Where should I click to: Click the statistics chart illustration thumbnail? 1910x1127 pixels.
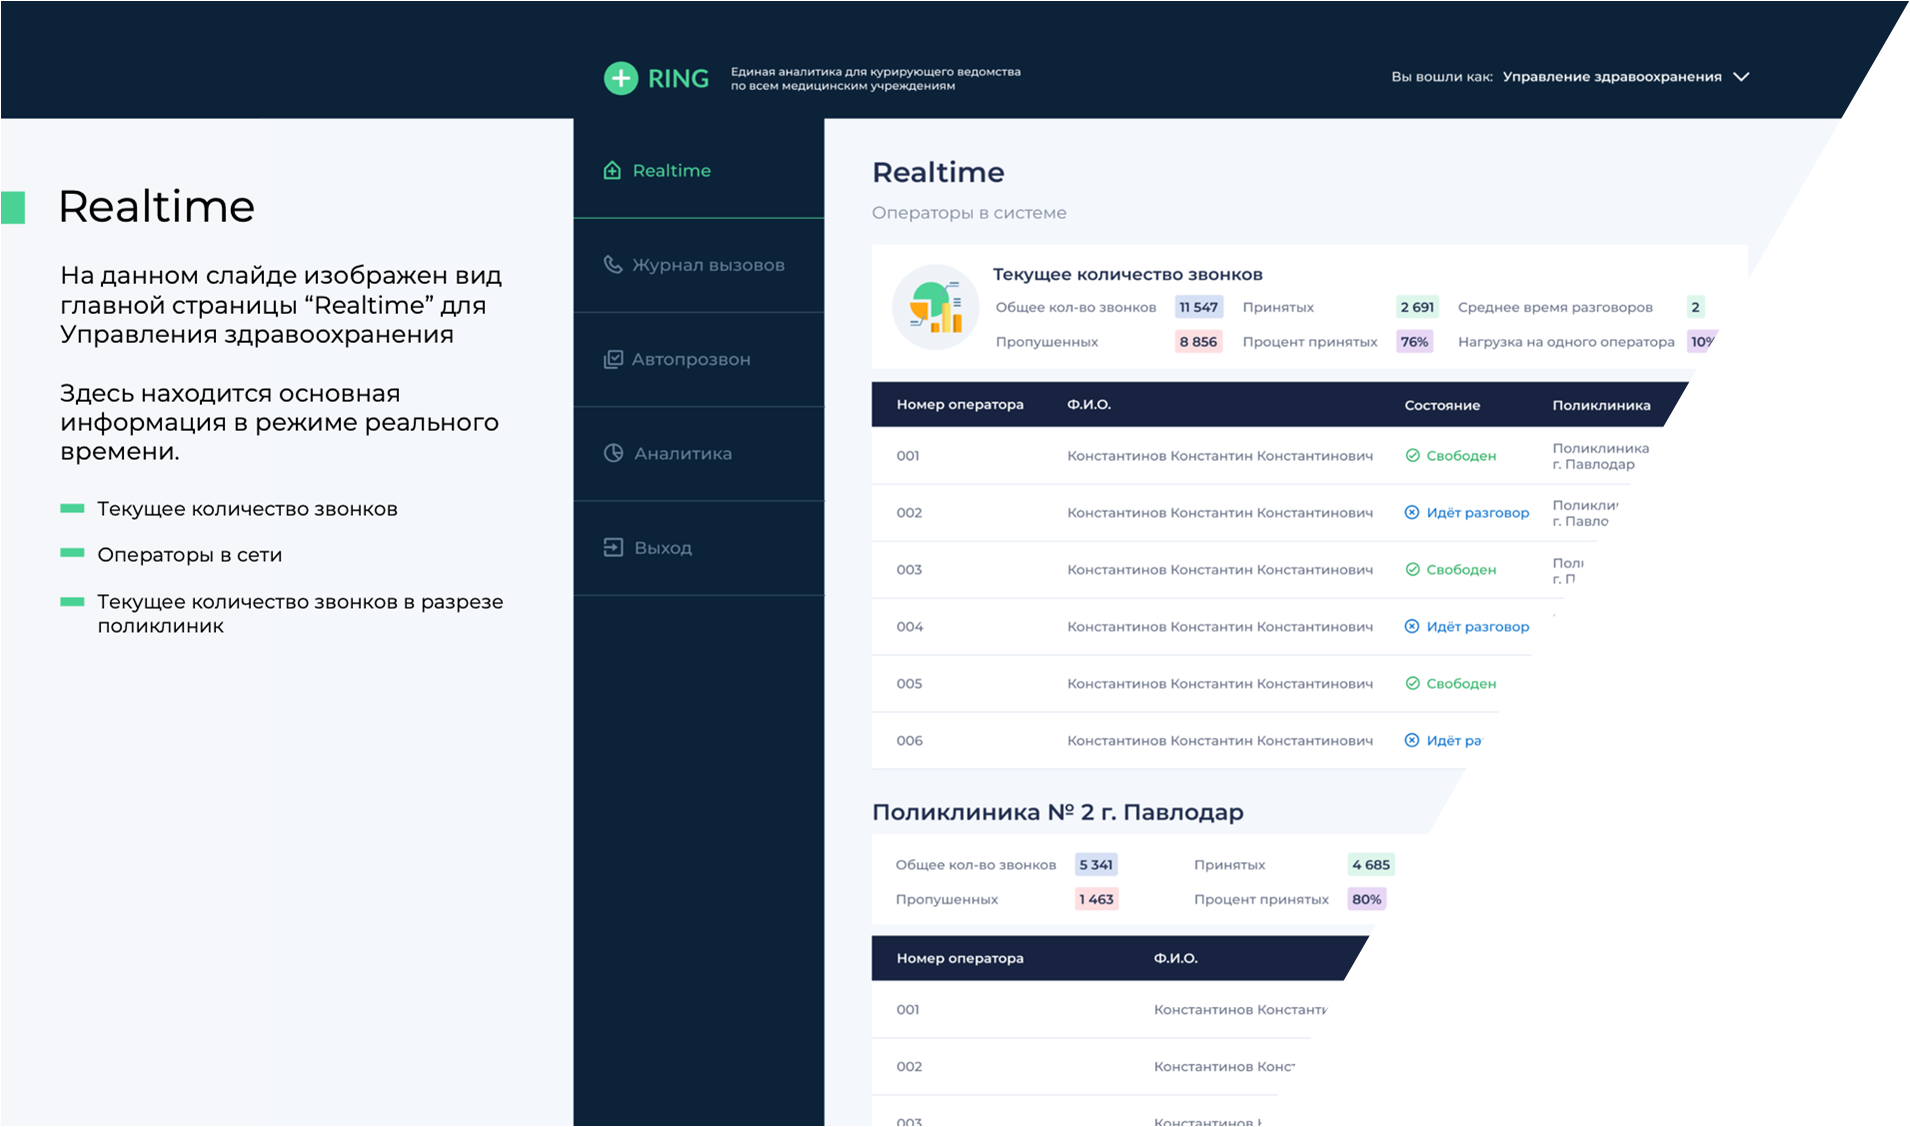(935, 307)
